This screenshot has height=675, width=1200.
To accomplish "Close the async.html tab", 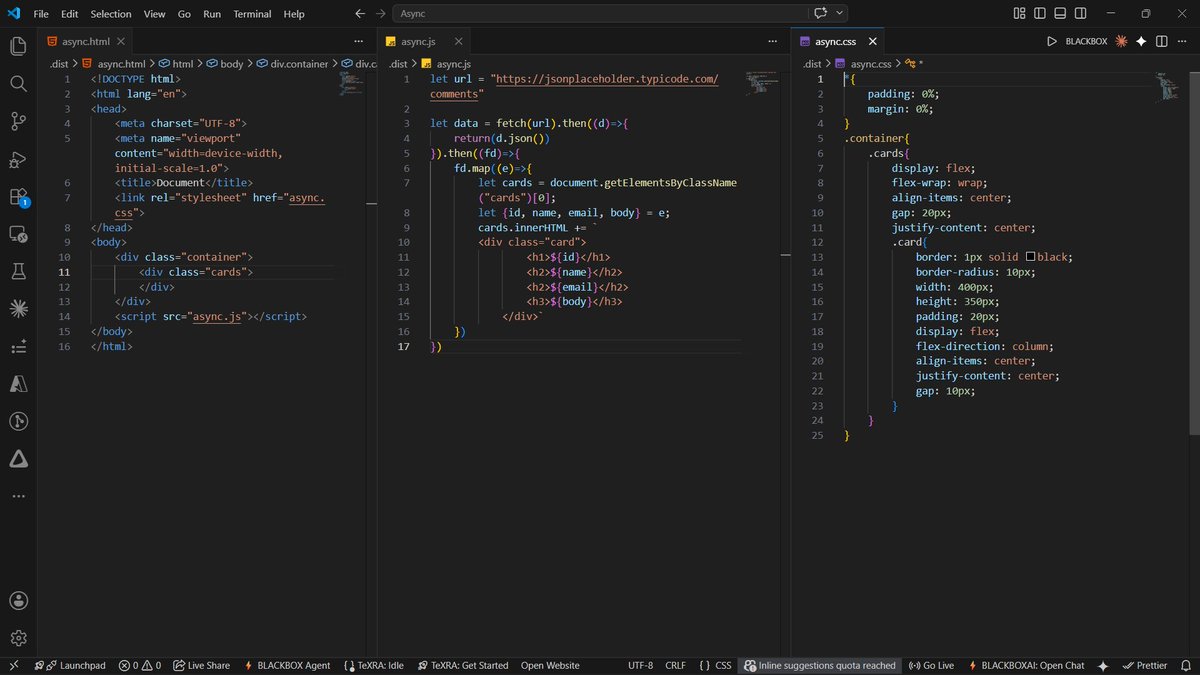I will pyautogui.click(x=119, y=42).
